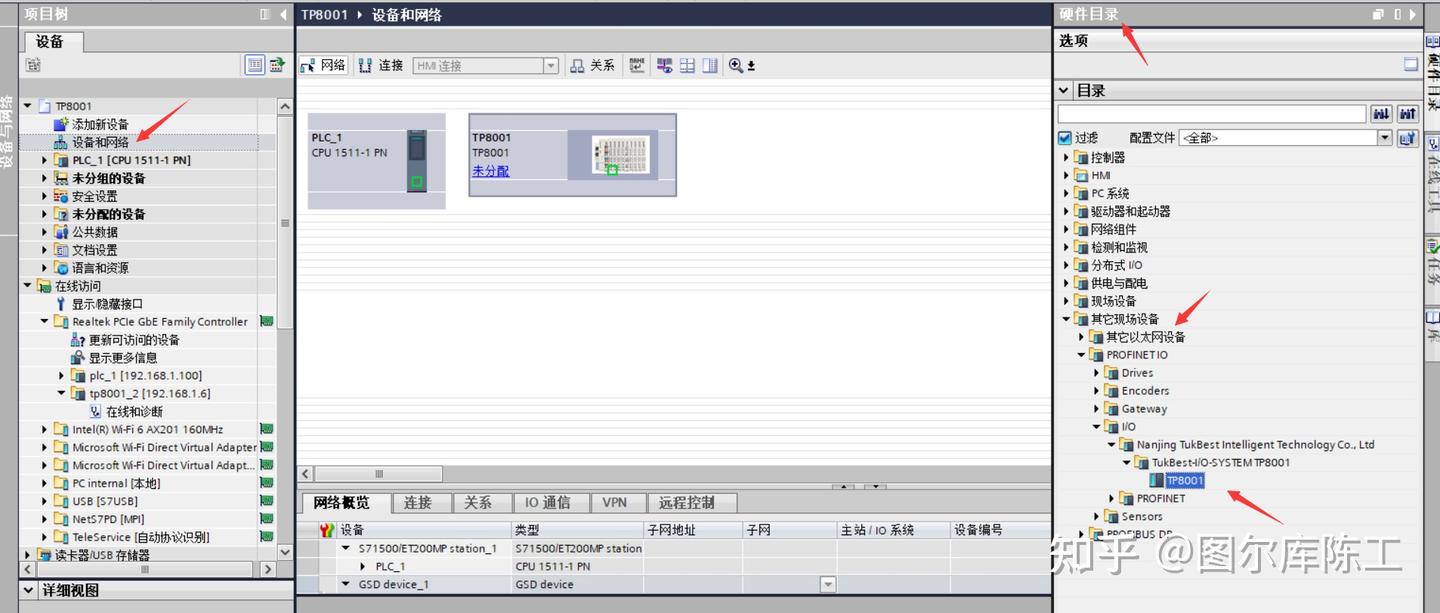The width and height of the screenshot is (1440, 613).
Task: Expand the plc_1 [192.168.1.100] node
Action: pyautogui.click(x=61, y=376)
